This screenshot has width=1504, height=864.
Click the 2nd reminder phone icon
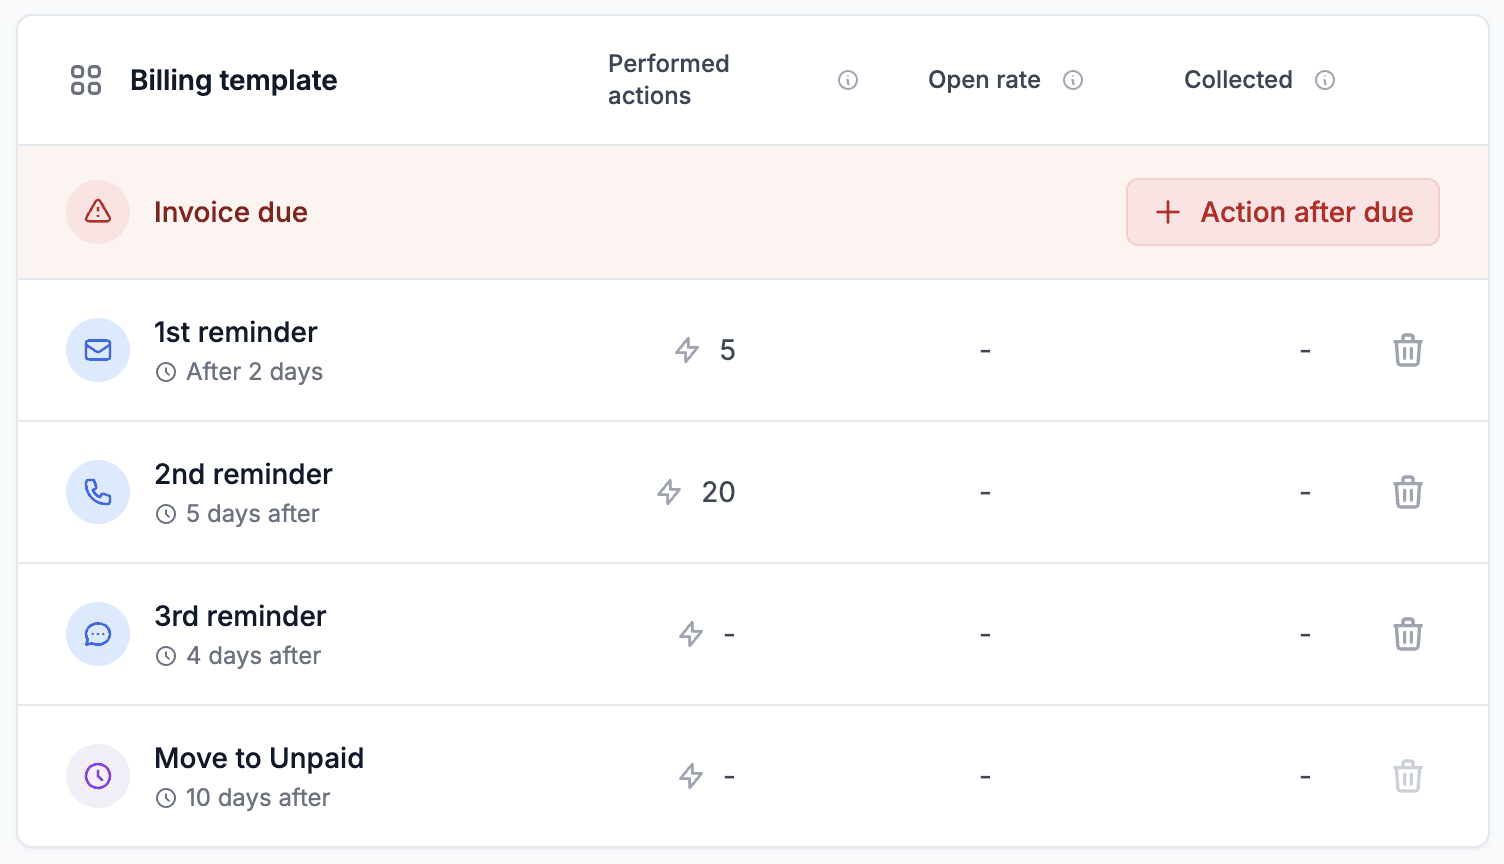98,492
